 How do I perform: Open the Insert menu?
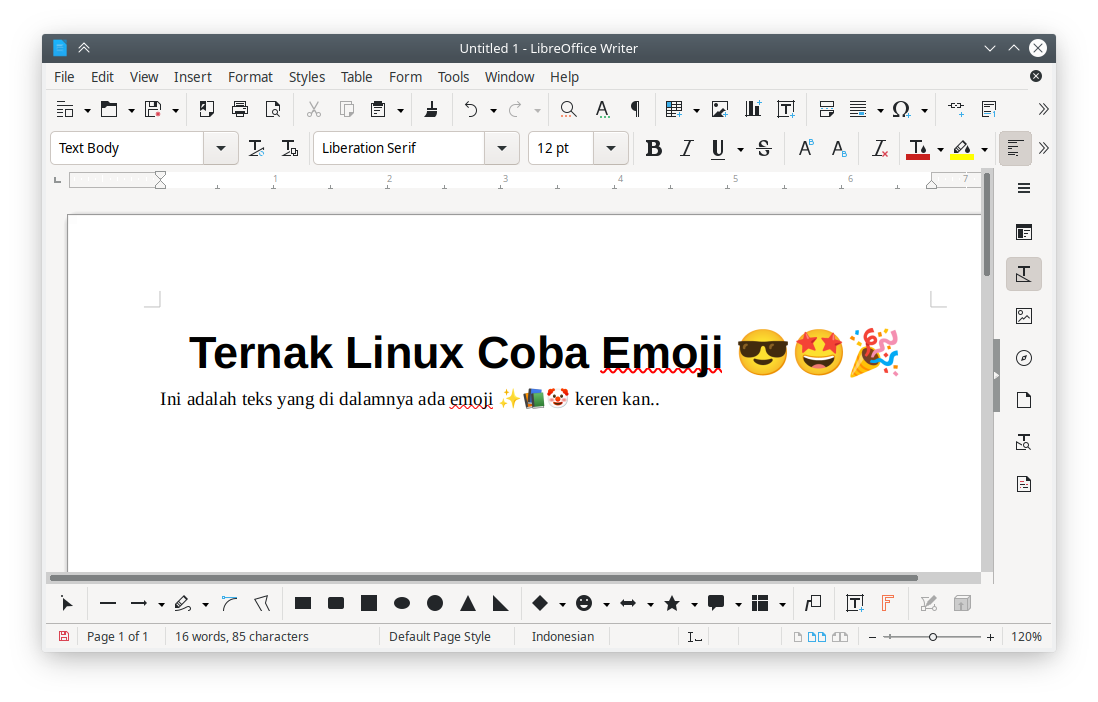pyautogui.click(x=192, y=76)
